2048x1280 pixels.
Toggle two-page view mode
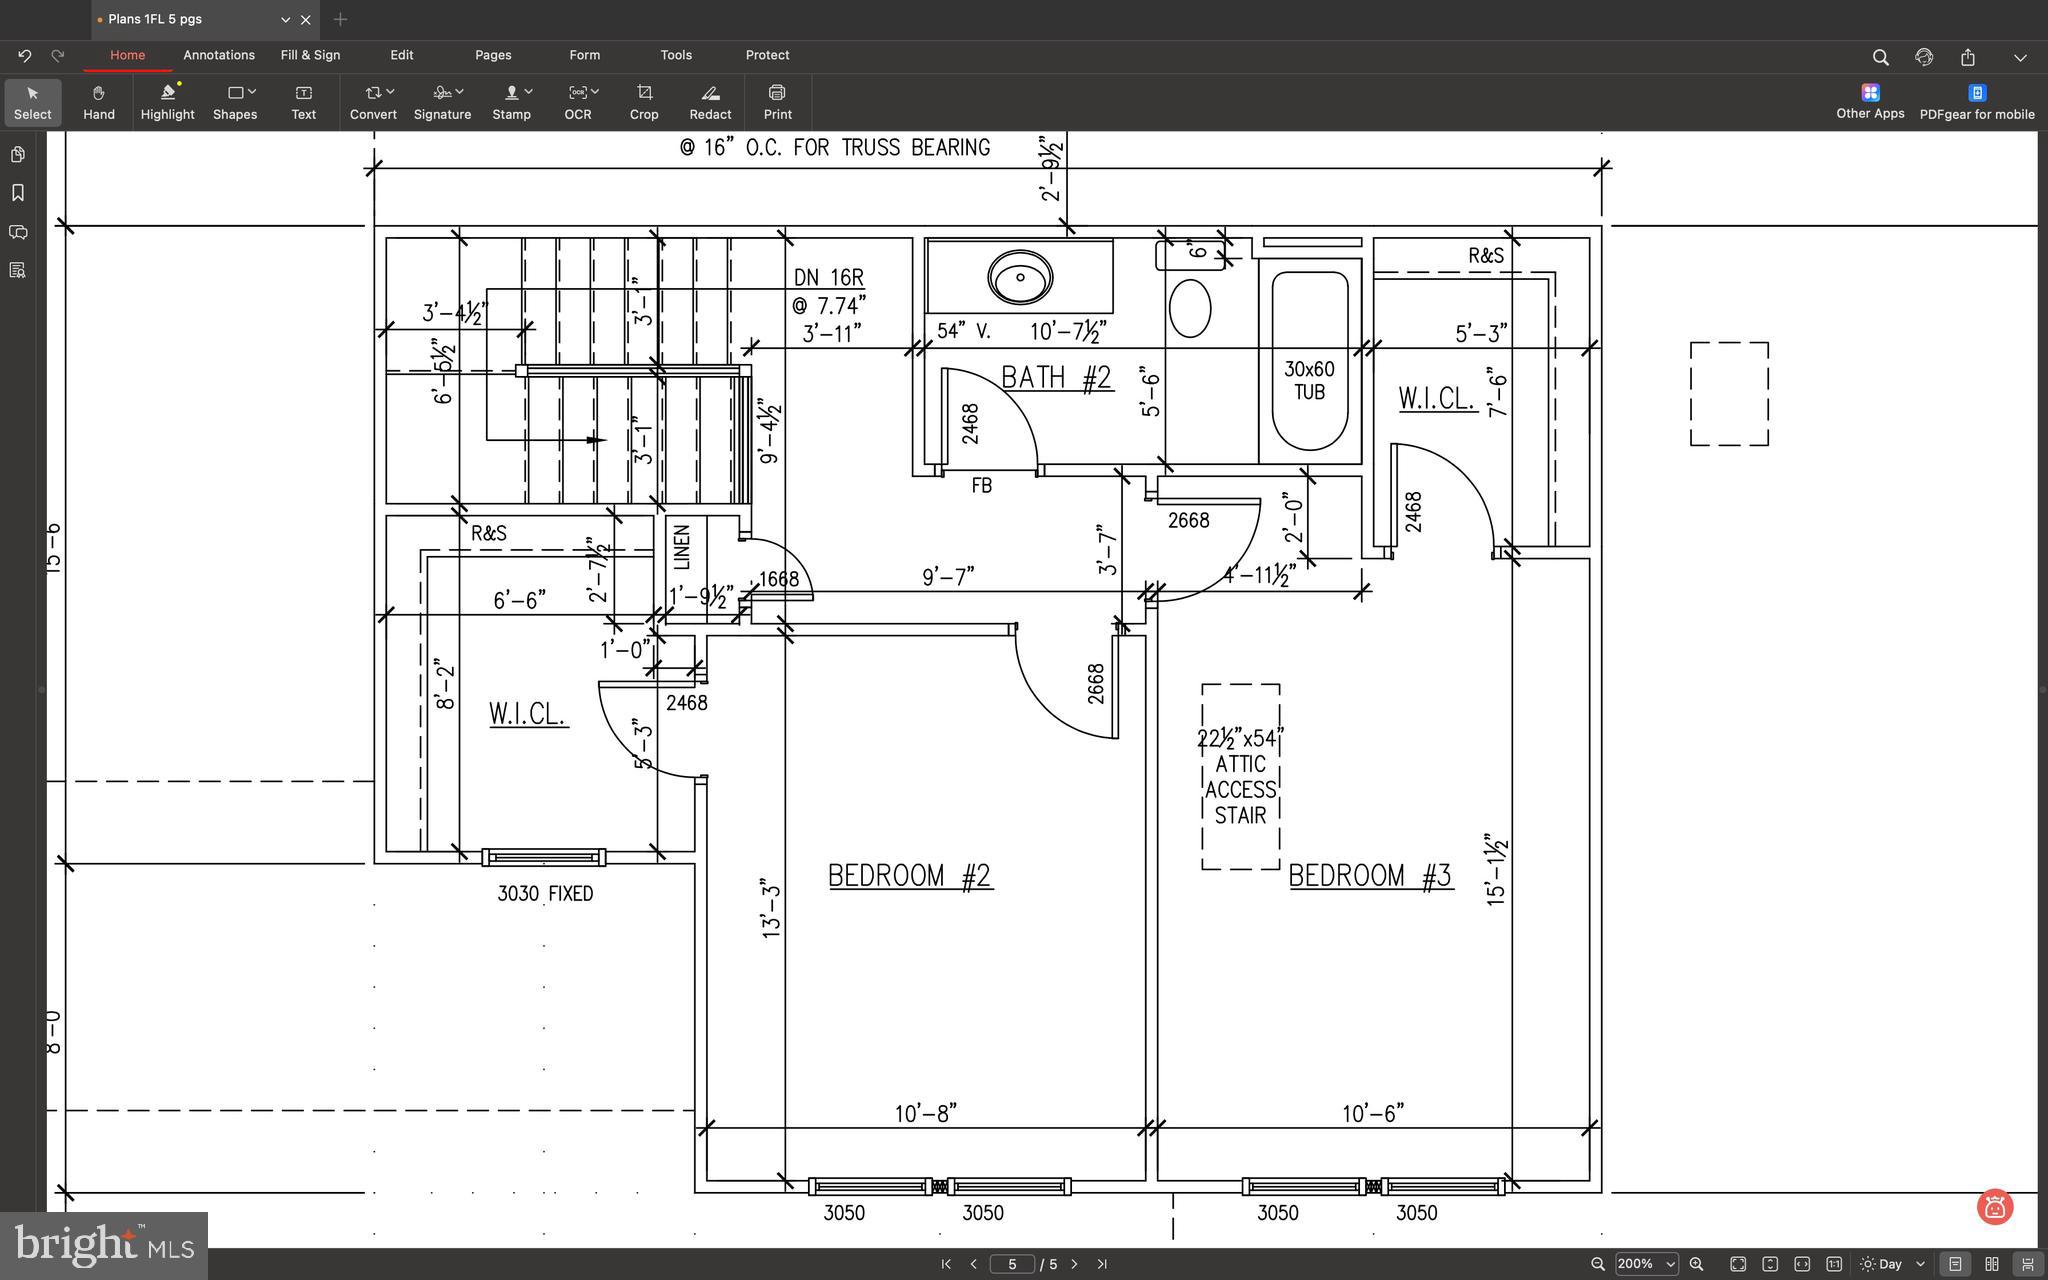(1991, 1264)
